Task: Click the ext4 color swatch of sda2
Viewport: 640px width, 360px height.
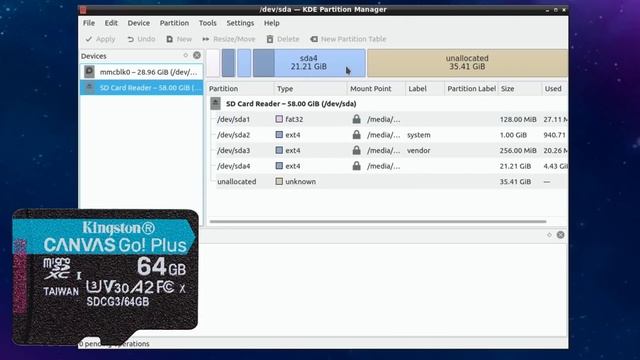Action: [279, 135]
